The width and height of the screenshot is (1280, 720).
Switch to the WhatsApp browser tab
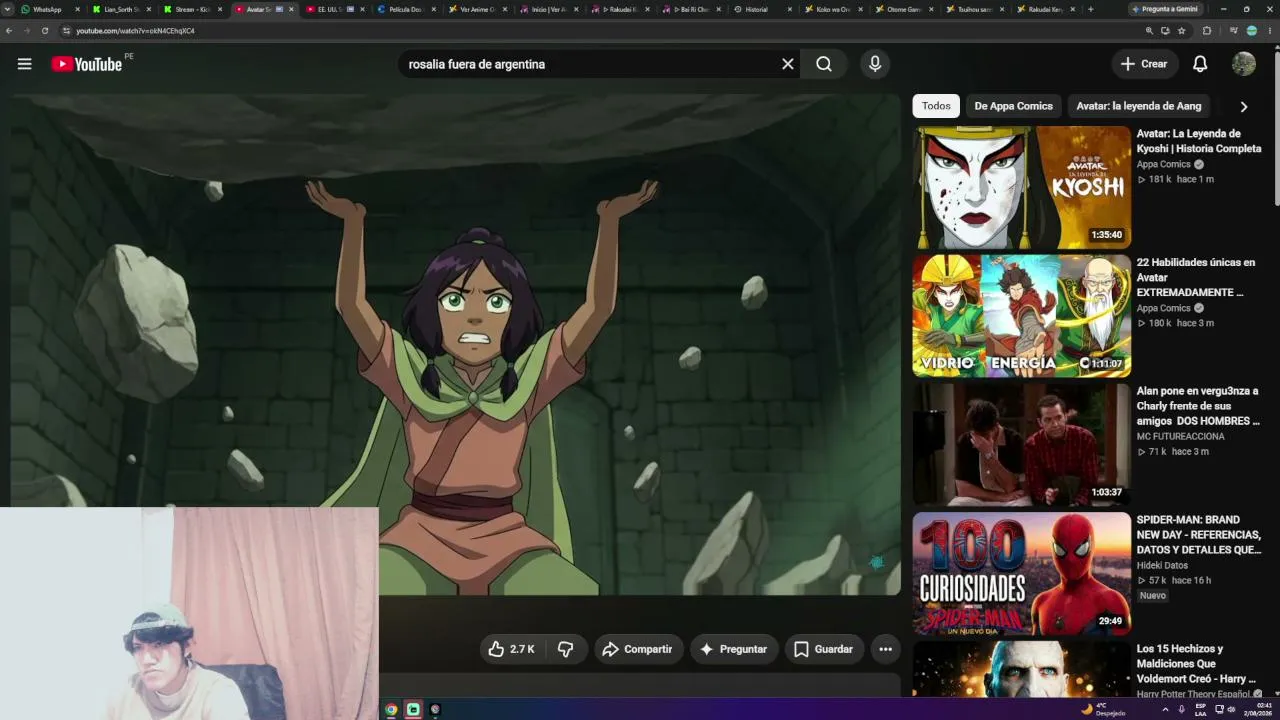coord(48,9)
